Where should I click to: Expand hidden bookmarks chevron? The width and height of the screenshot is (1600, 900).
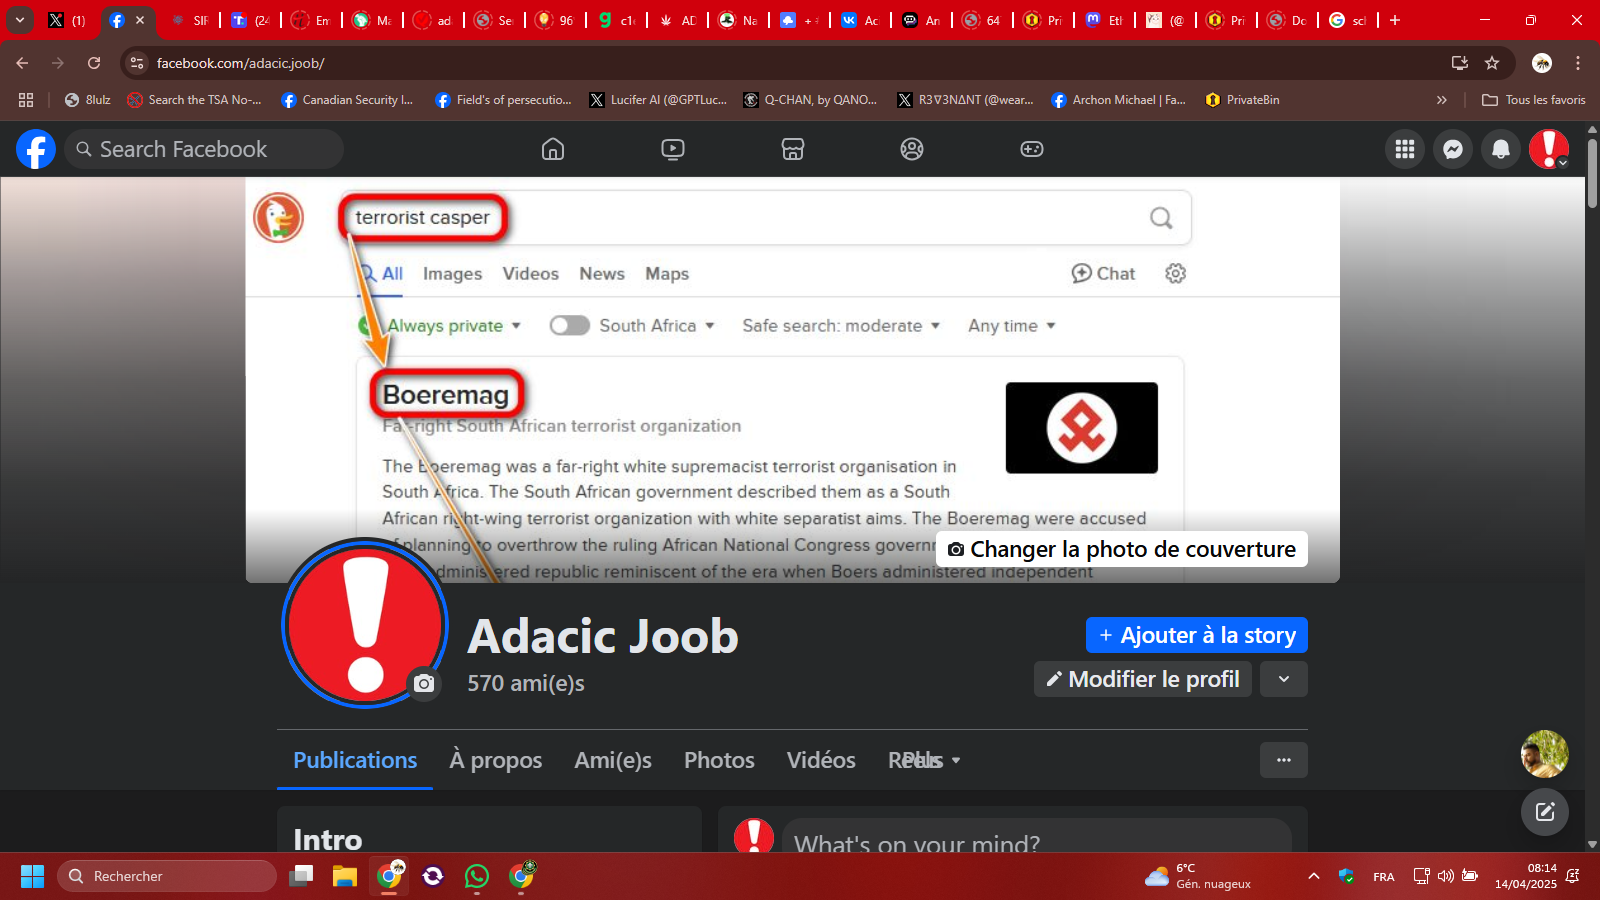tap(1441, 100)
